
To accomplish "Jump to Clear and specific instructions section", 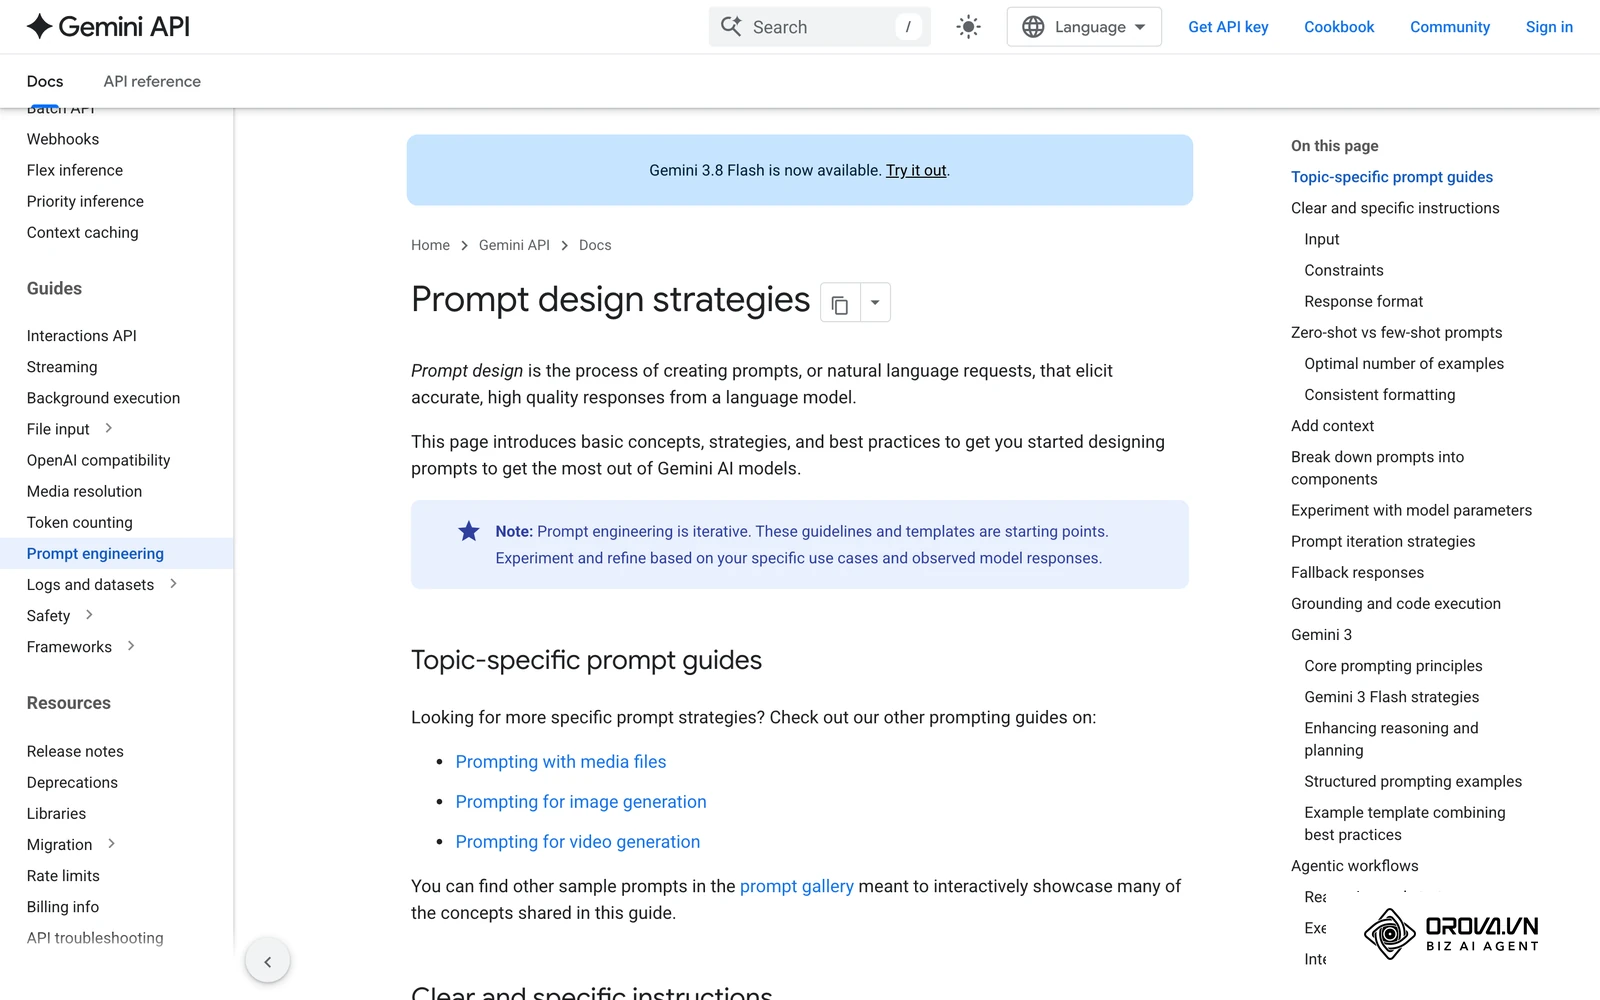I will tap(1395, 208).
